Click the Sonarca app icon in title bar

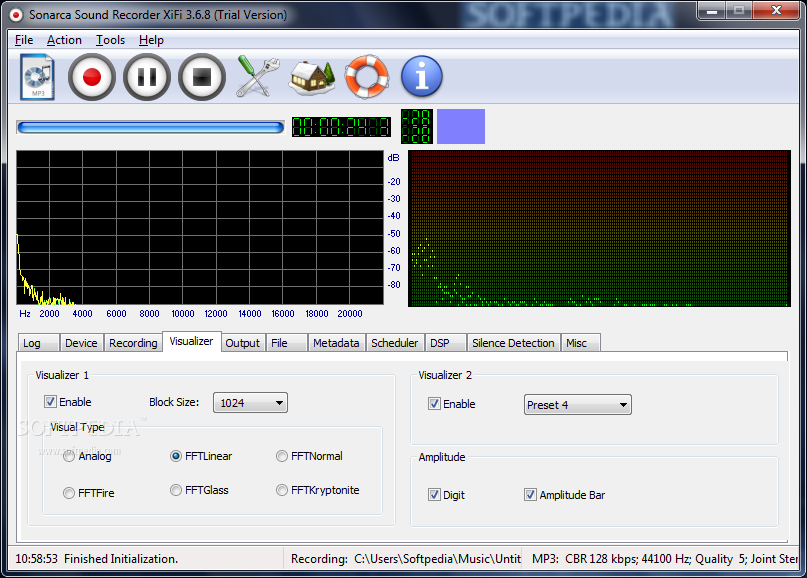[16, 15]
